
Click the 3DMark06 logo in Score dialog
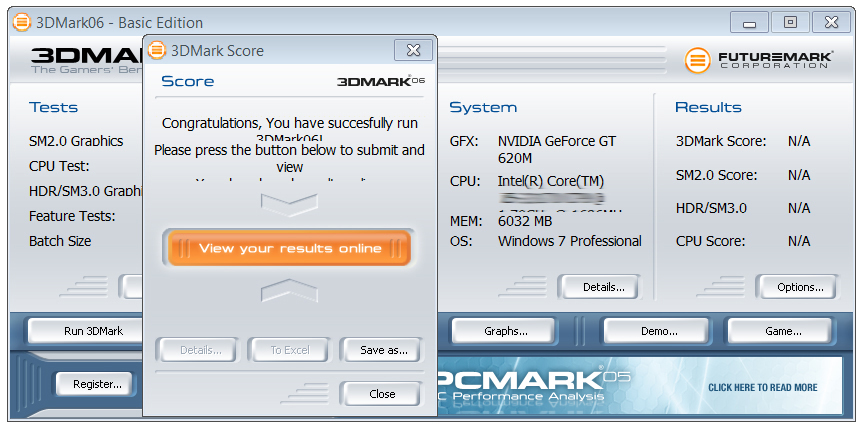click(x=380, y=81)
